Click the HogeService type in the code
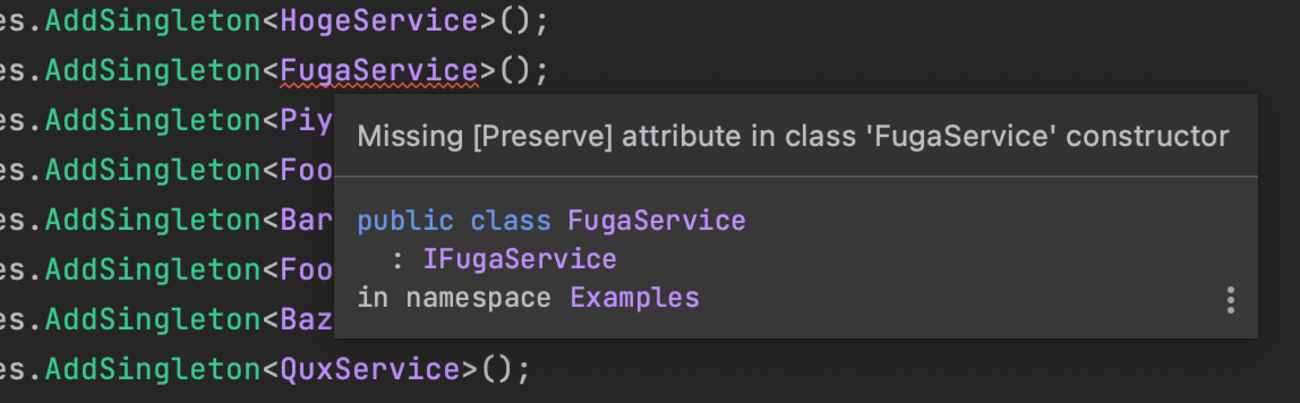This screenshot has width=1300, height=403. point(379,21)
